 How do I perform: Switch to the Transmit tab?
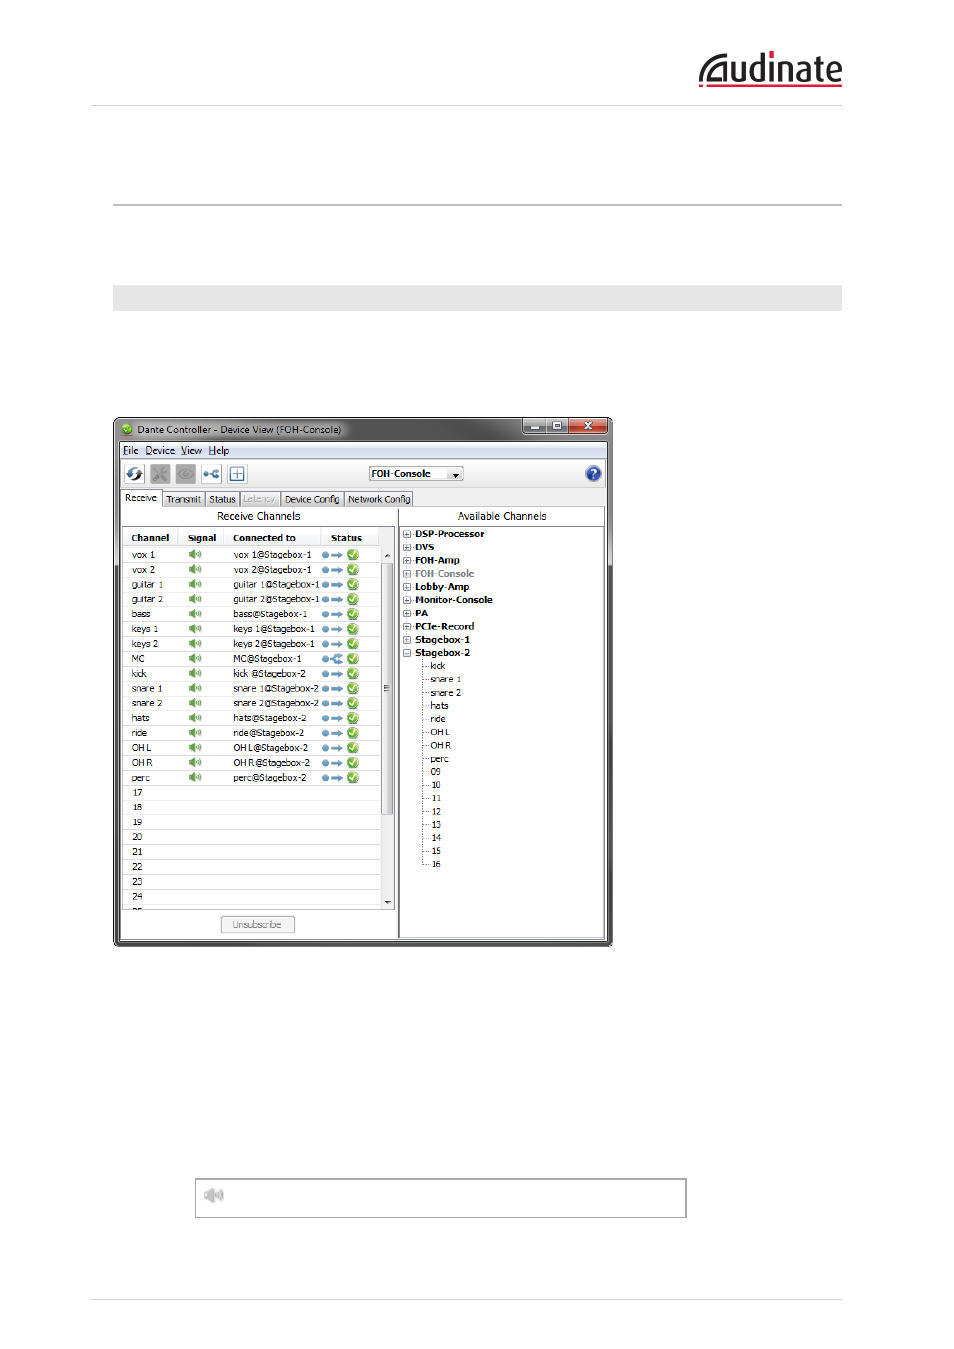coord(184,499)
